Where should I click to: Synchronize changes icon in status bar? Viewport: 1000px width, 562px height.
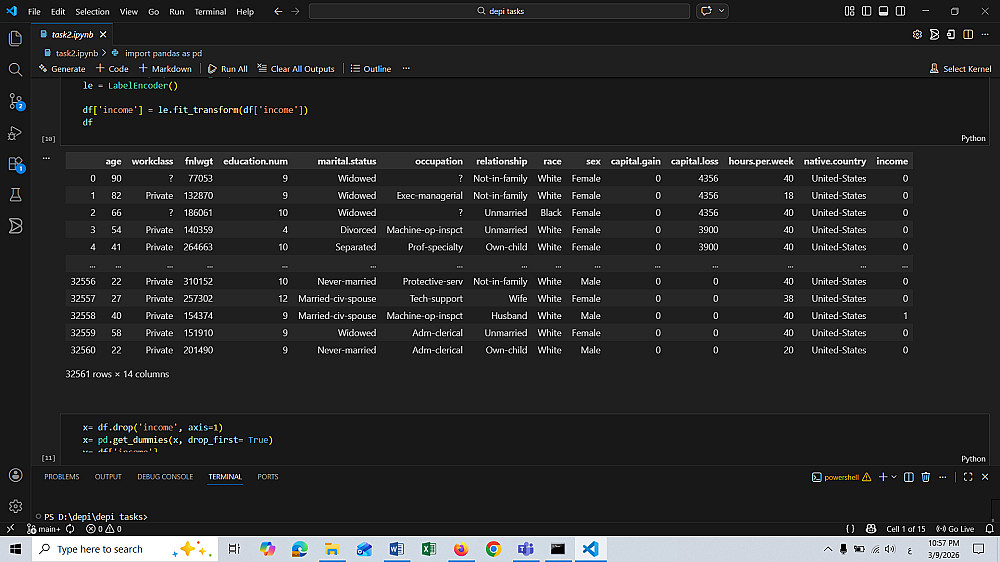point(71,529)
